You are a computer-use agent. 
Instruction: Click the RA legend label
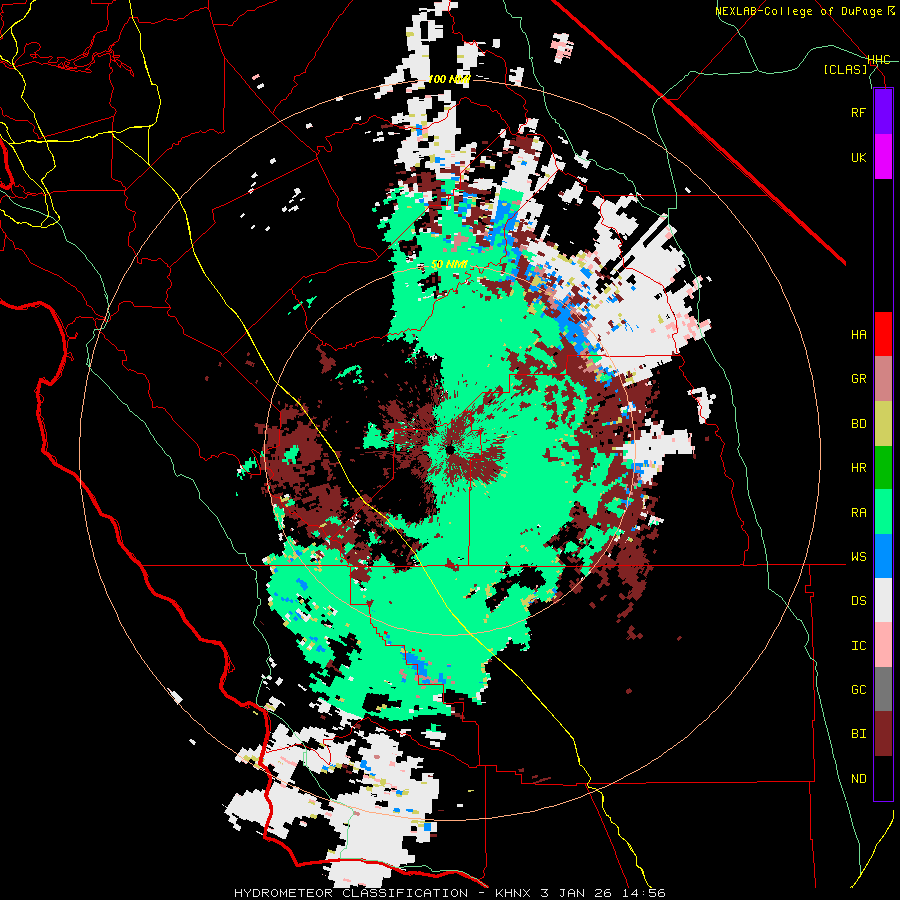tap(858, 513)
